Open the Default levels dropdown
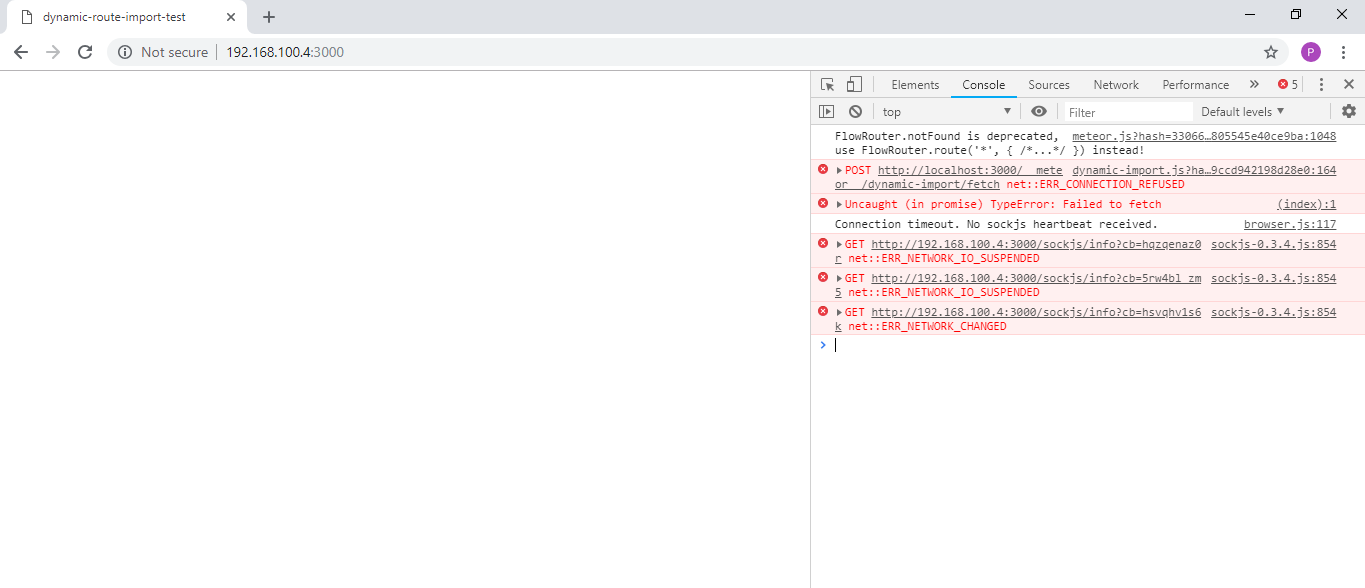This screenshot has height=588, width=1365. click(1243, 112)
